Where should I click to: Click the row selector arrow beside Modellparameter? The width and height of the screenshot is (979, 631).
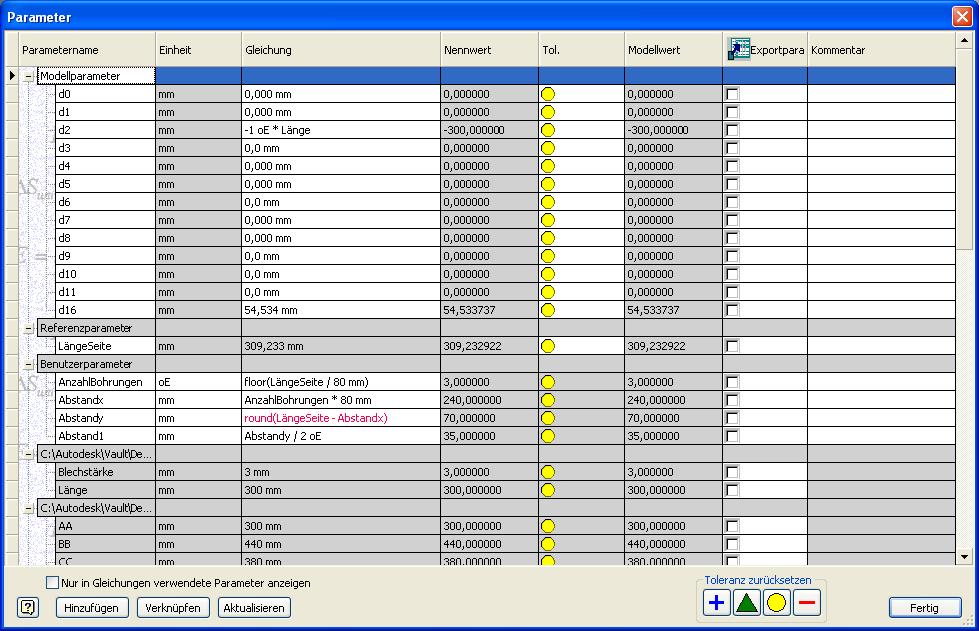[x=12, y=76]
